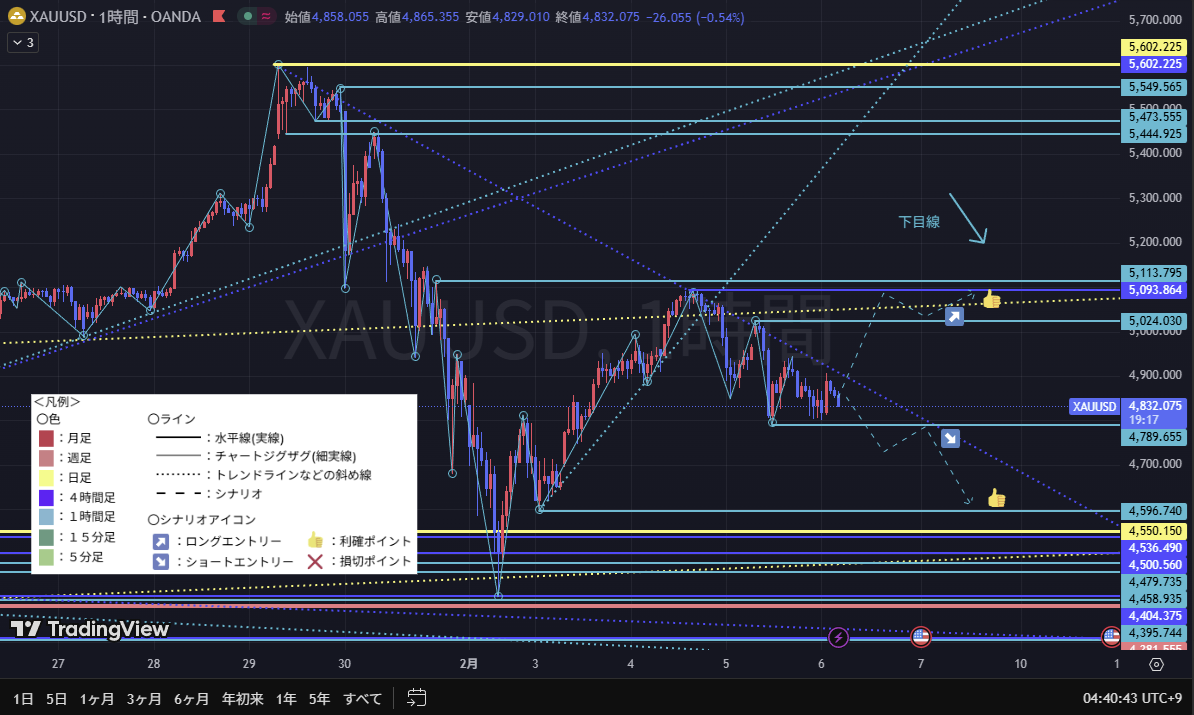Click the red flag icon beside OANDA
The width and height of the screenshot is (1194, 715).
pos(217,17)
